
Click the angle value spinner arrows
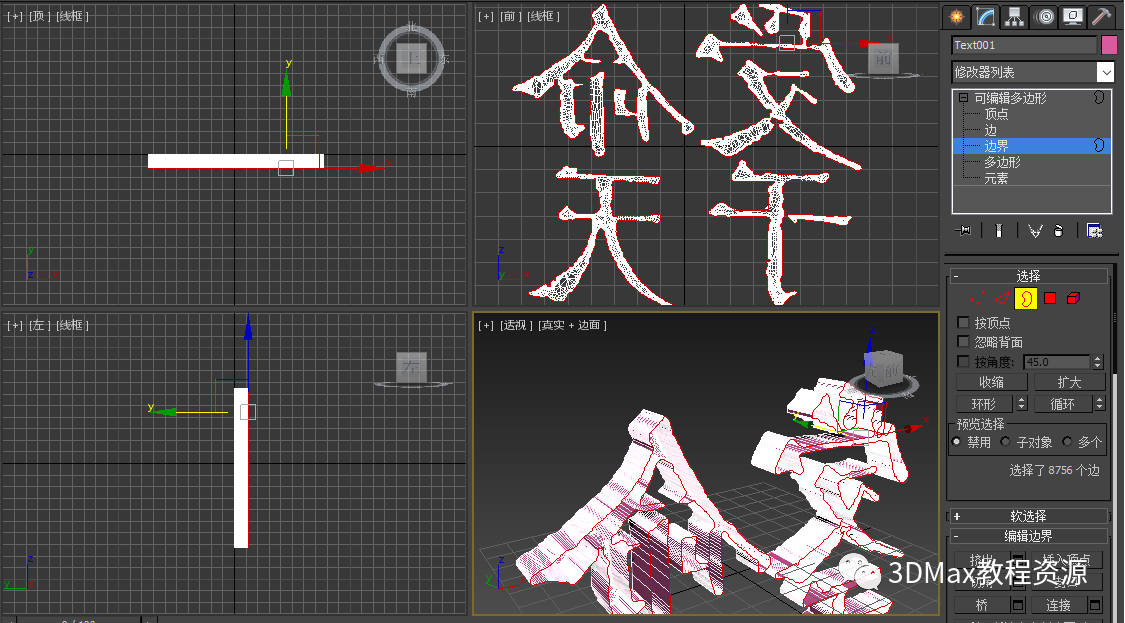point(1097,362)
